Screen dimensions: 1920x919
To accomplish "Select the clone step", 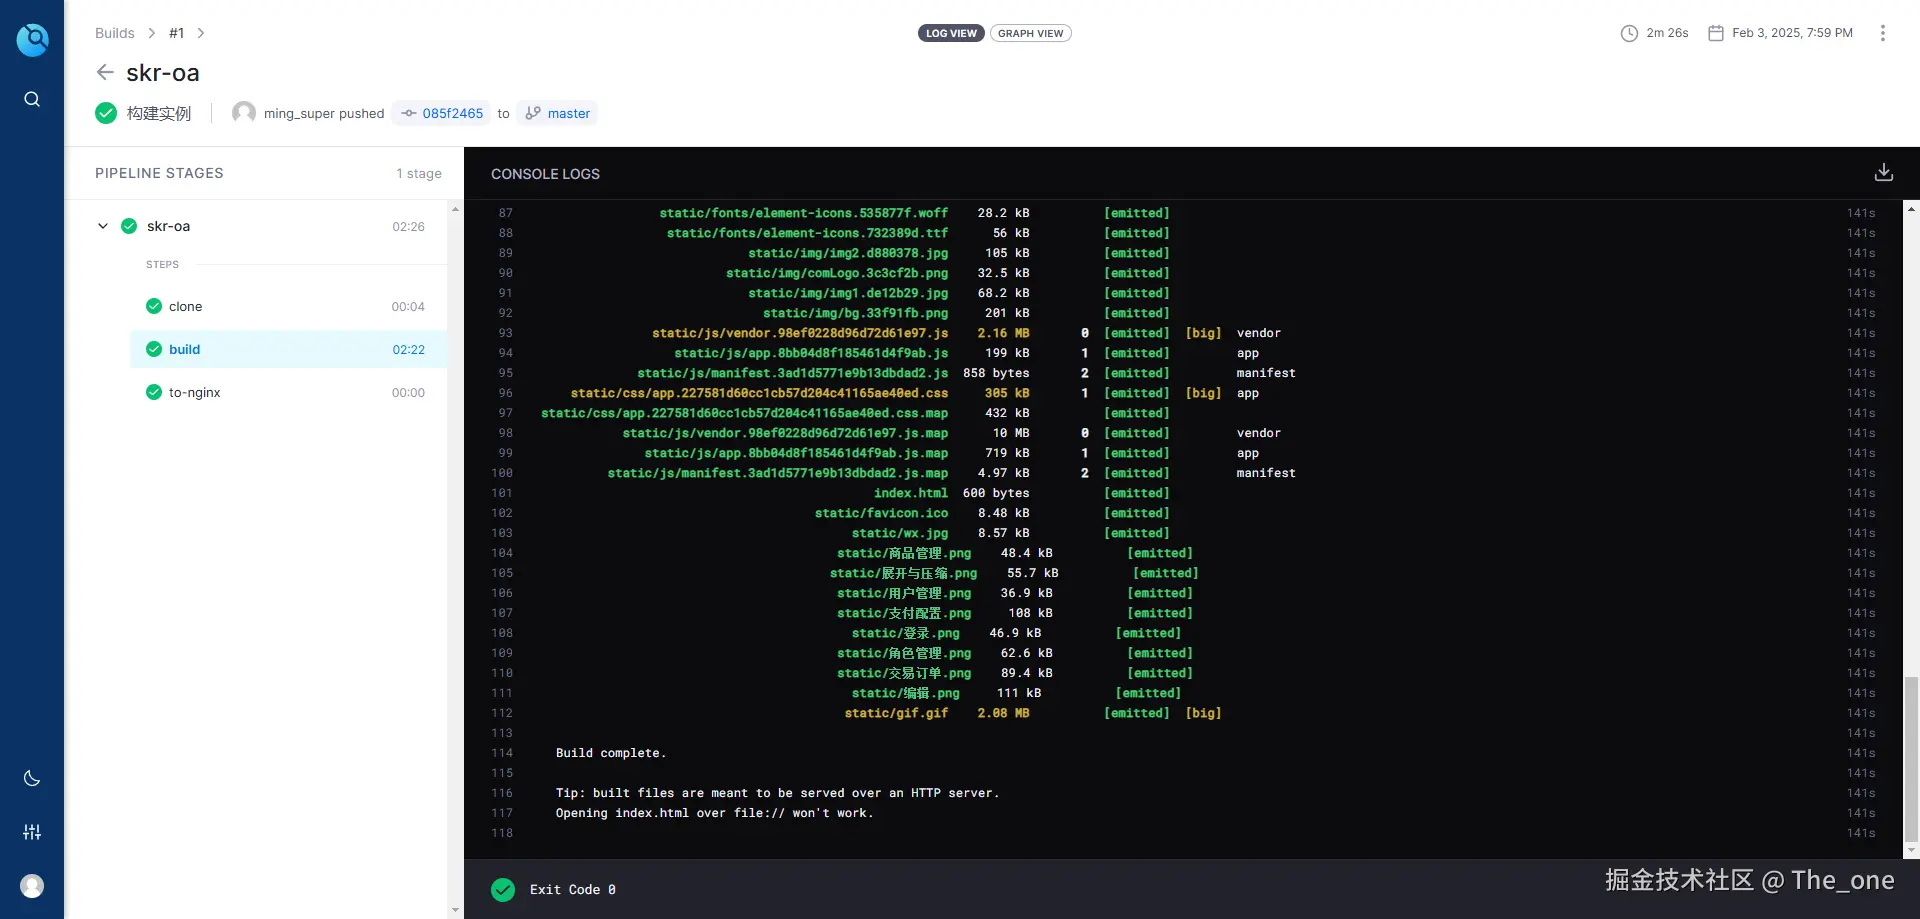I will [288, 306].
